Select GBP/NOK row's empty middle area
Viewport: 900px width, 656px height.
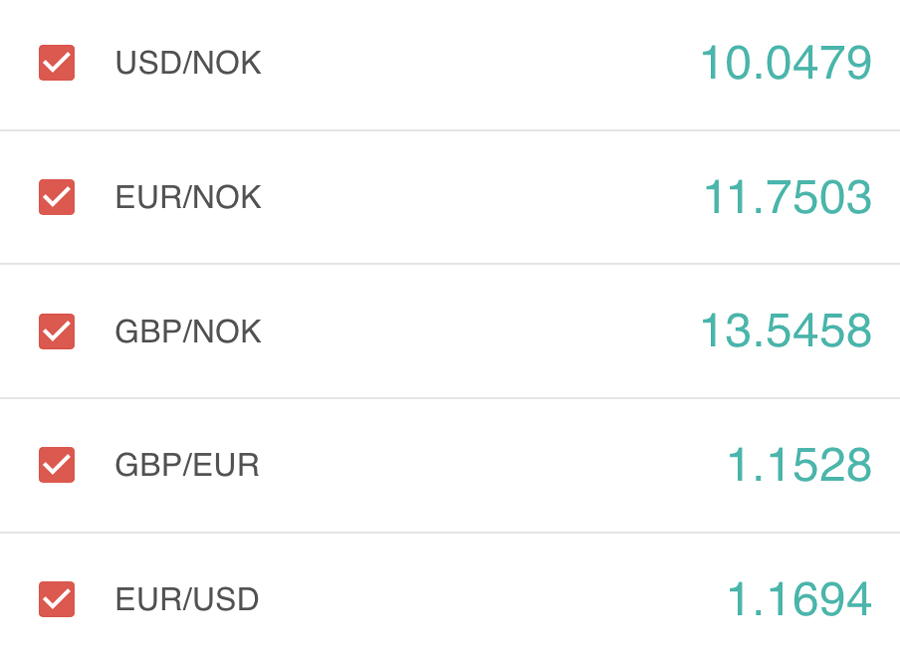click(x=480, y=331)
